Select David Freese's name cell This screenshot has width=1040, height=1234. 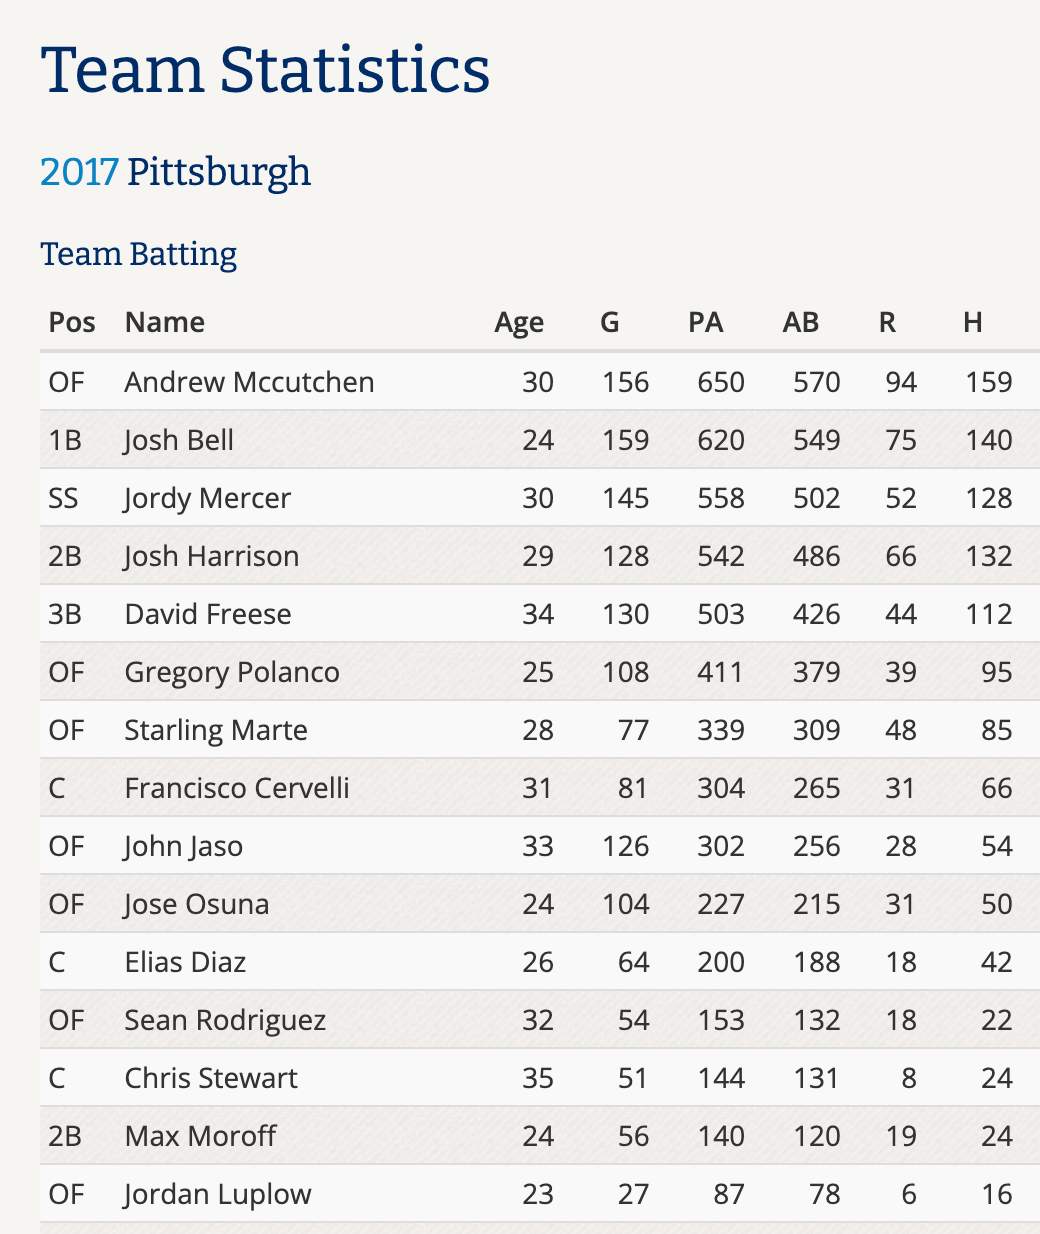point(208,614)
